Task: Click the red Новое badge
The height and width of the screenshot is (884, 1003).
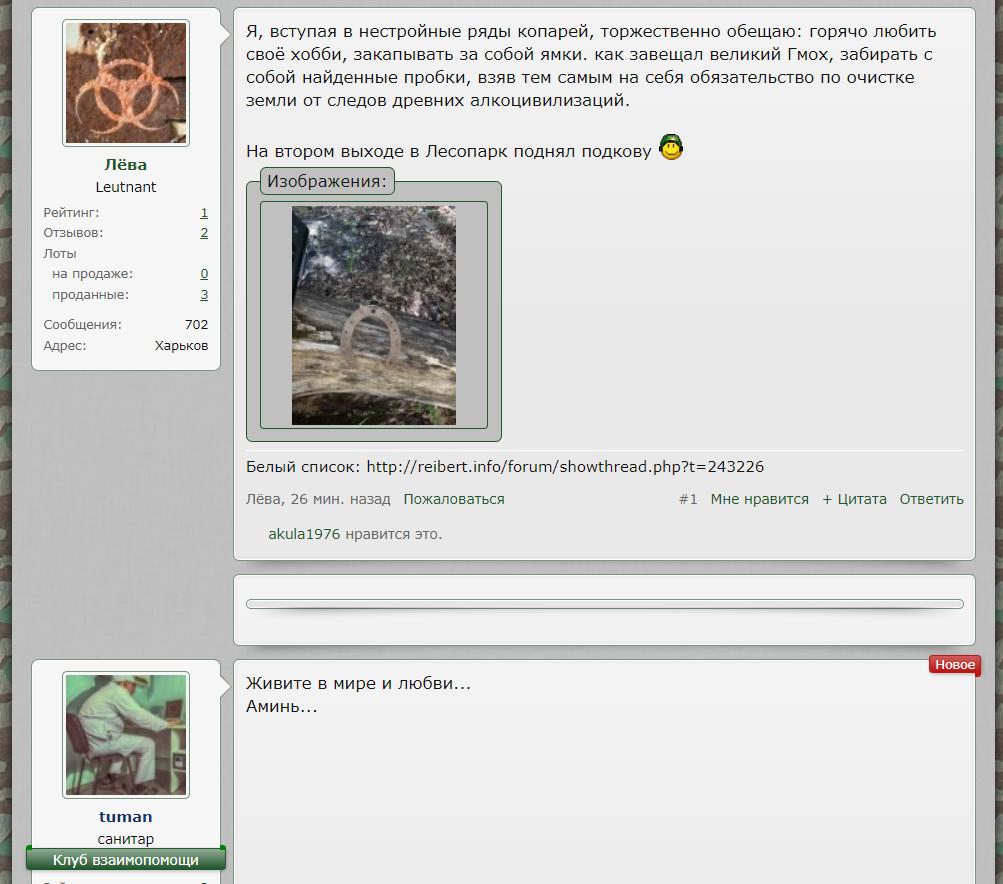Action: (955, 665)
